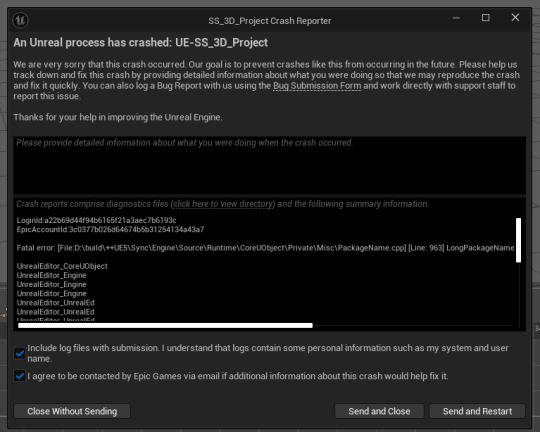This screenshot has width=540, height=432.
Task: Click here to view directory link
Action: coord(223,204)
